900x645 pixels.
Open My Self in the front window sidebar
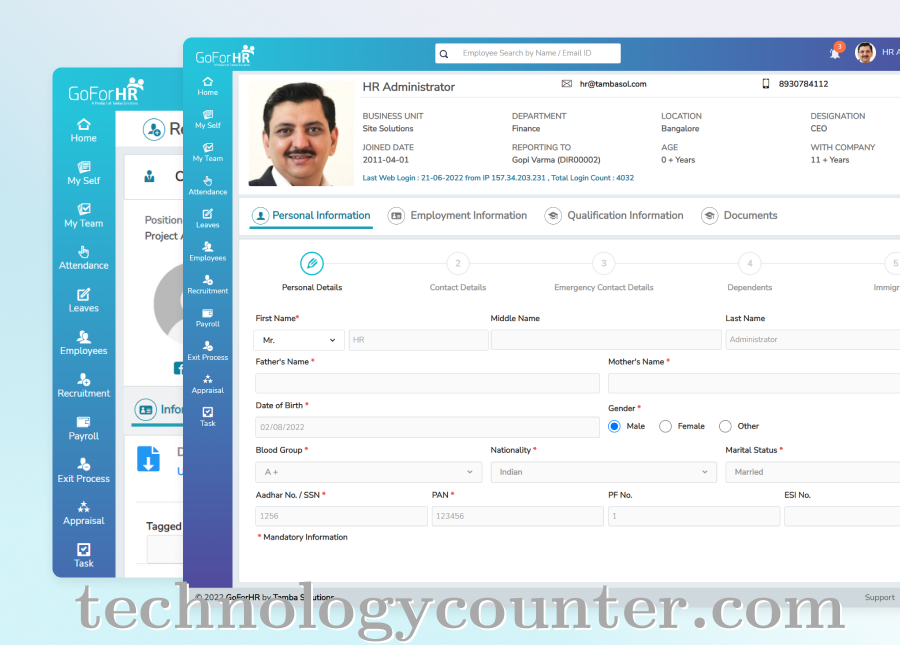tap(208, 119)
